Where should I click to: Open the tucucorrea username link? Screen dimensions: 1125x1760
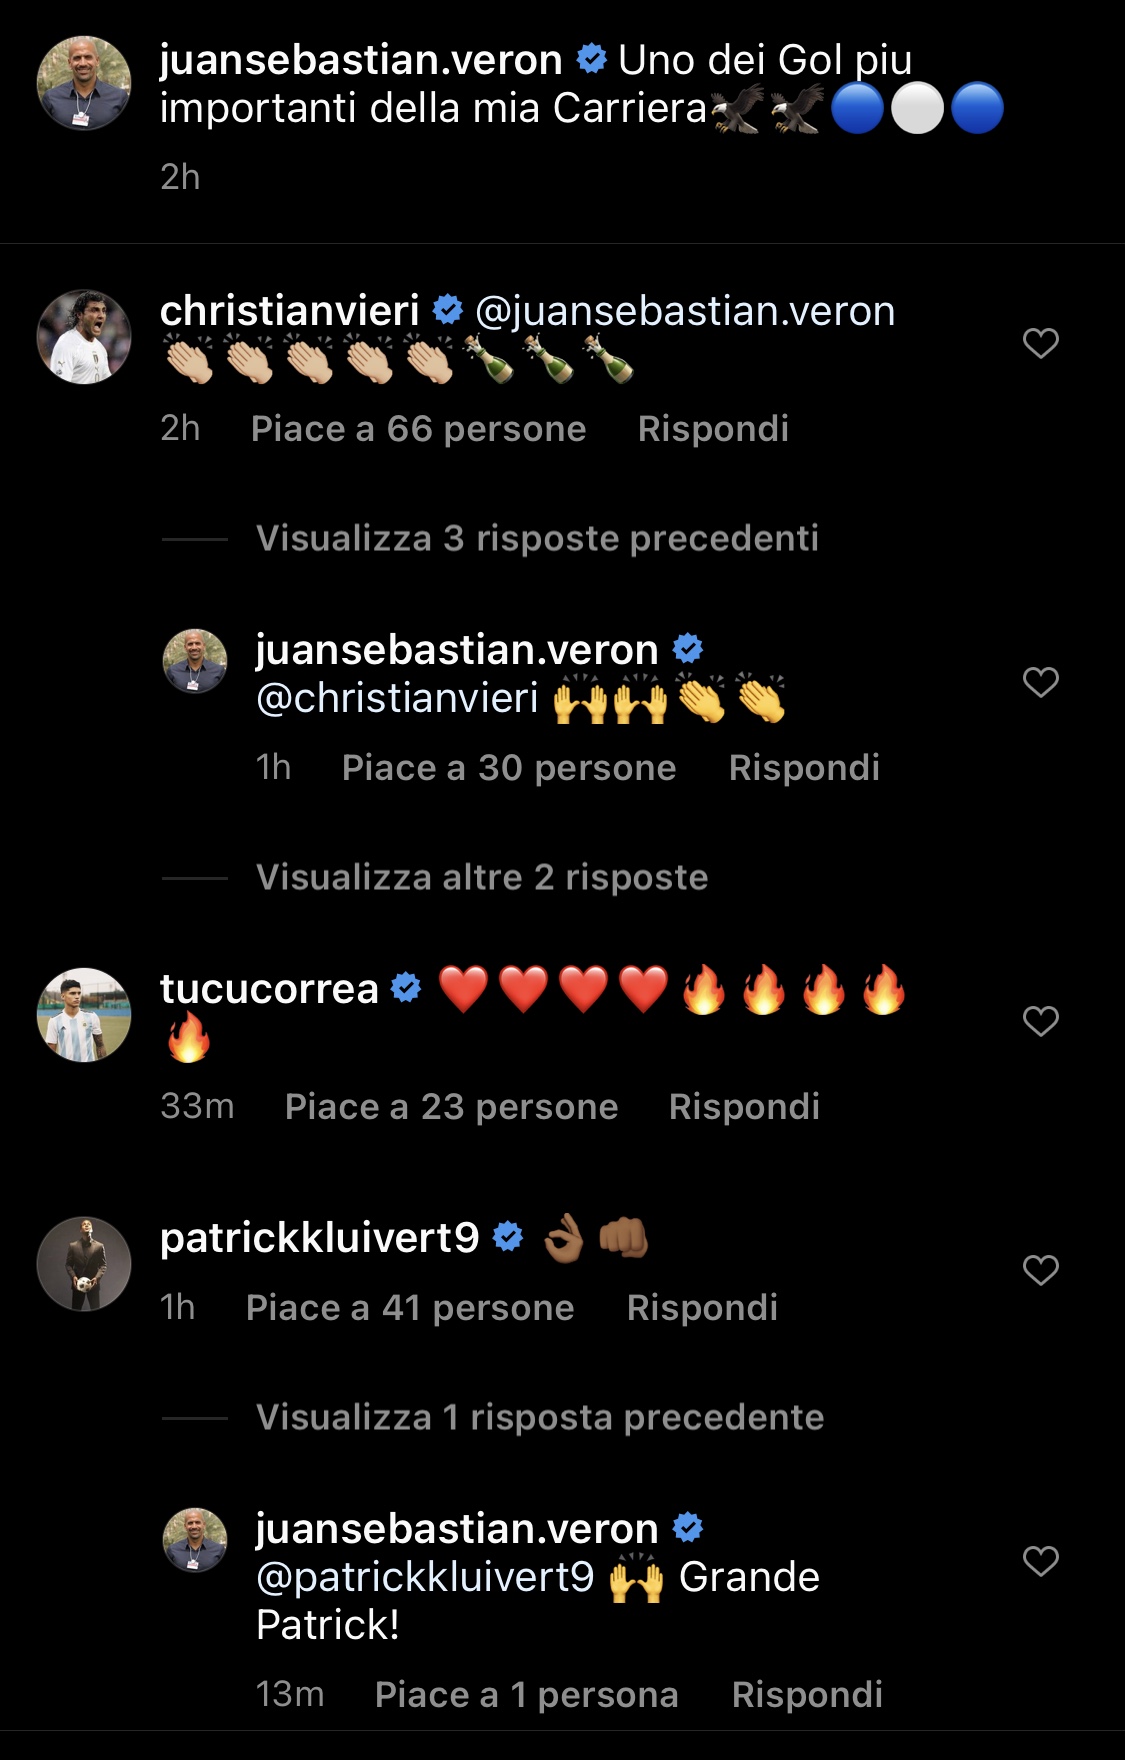coord(269,989)
